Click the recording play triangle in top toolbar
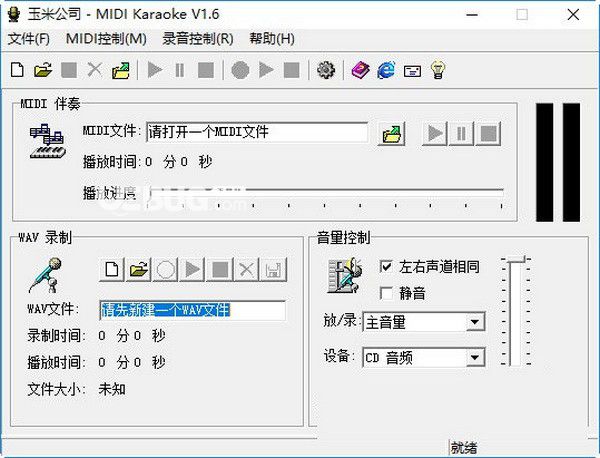Viewport: 600px width, 458px height. click(266, 70)
